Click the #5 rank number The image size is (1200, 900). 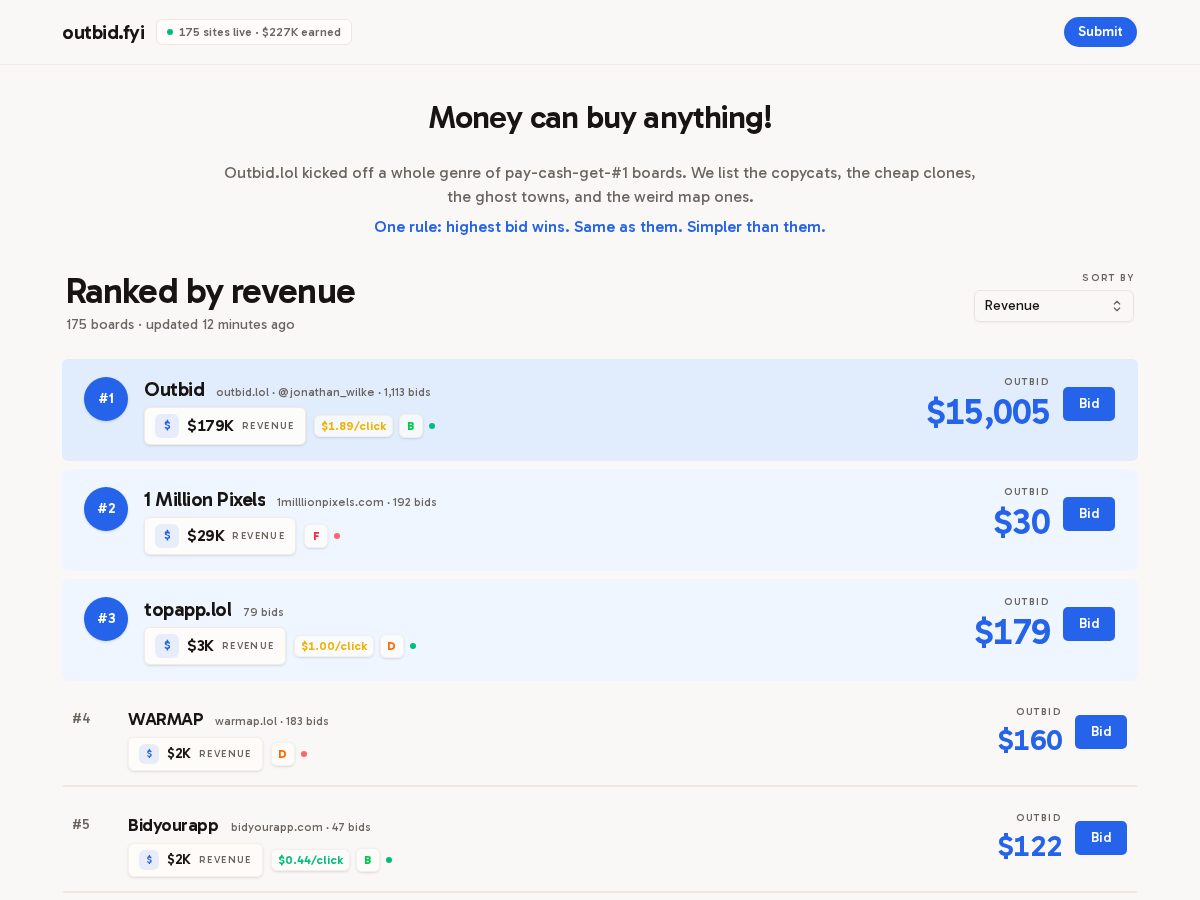click(81, 824)
